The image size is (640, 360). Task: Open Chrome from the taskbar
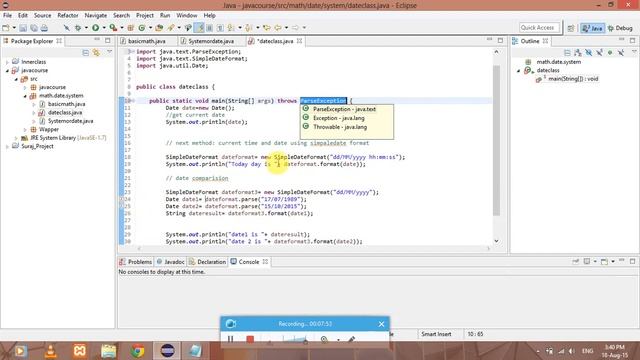tap(137, 351)
